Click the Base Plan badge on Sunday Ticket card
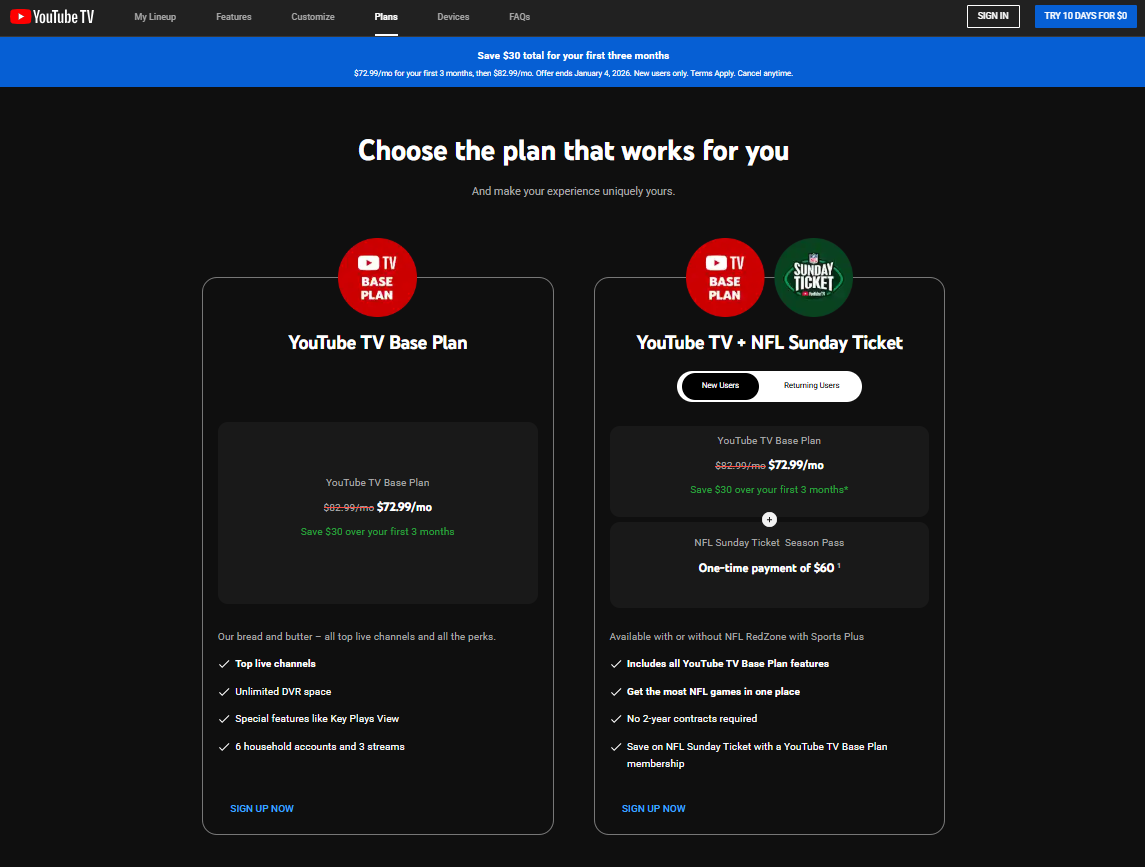Screen dimensions: 1145x867 pos(725,277)
